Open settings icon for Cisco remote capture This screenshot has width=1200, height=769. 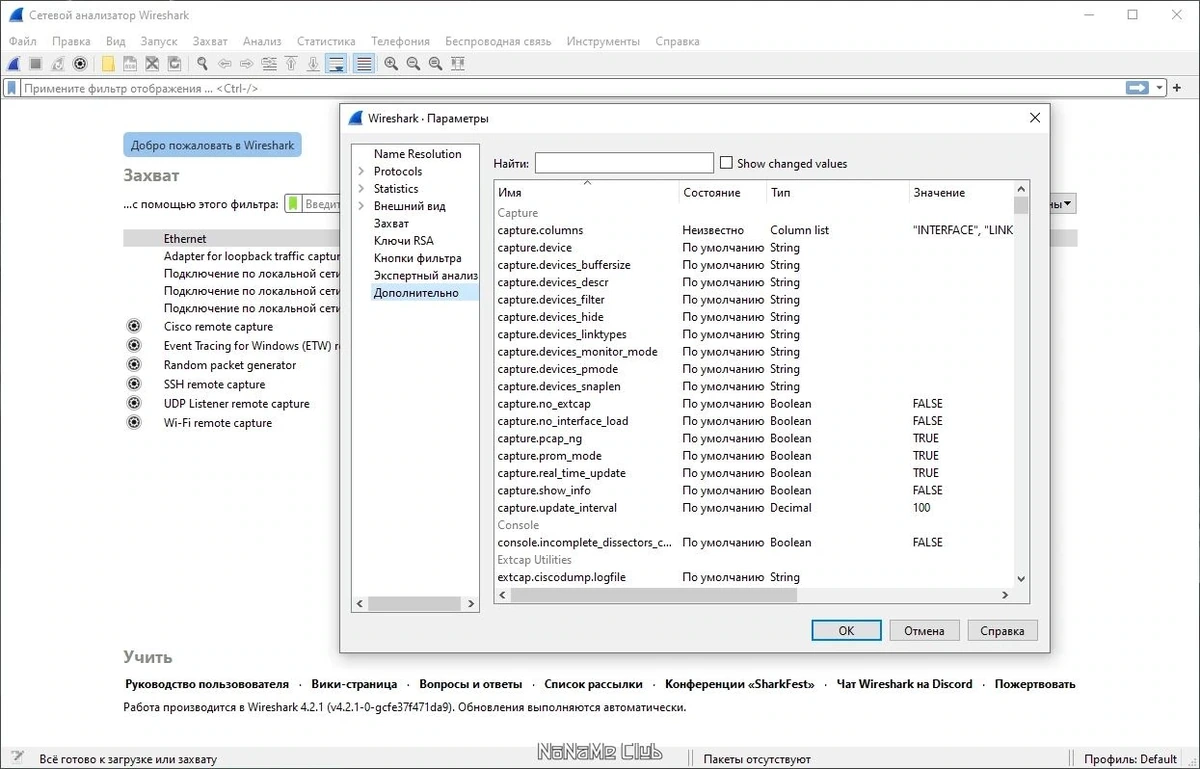pyautogui.click(x=133, y=326)
